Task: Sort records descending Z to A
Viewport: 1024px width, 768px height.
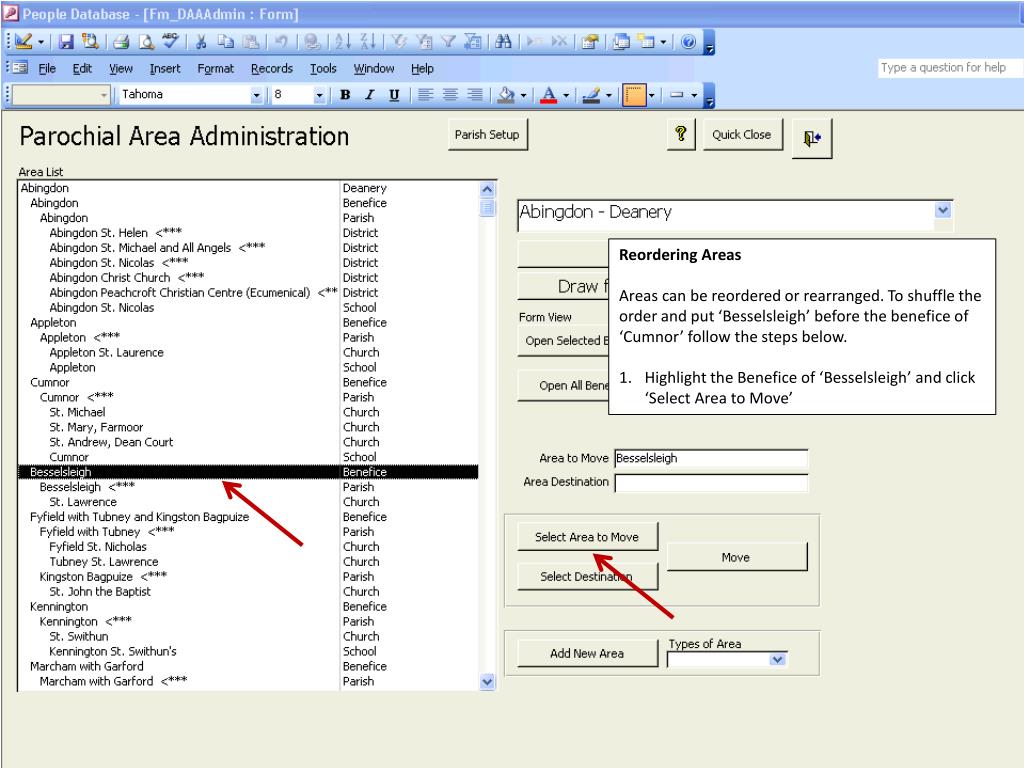Action: click(x=368, y=42)
